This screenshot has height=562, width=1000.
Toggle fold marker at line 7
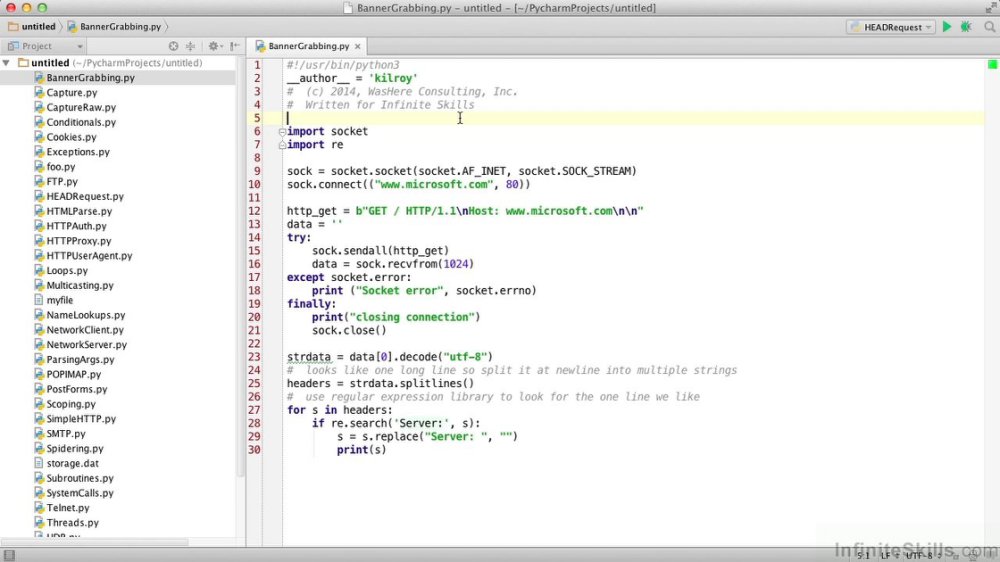click(282, 145)
